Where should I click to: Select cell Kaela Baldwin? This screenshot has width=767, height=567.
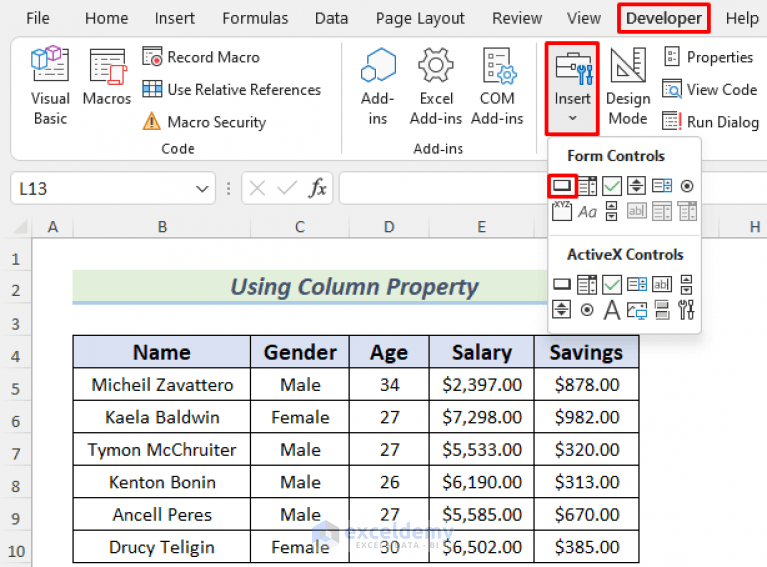[x=162, y=417]
